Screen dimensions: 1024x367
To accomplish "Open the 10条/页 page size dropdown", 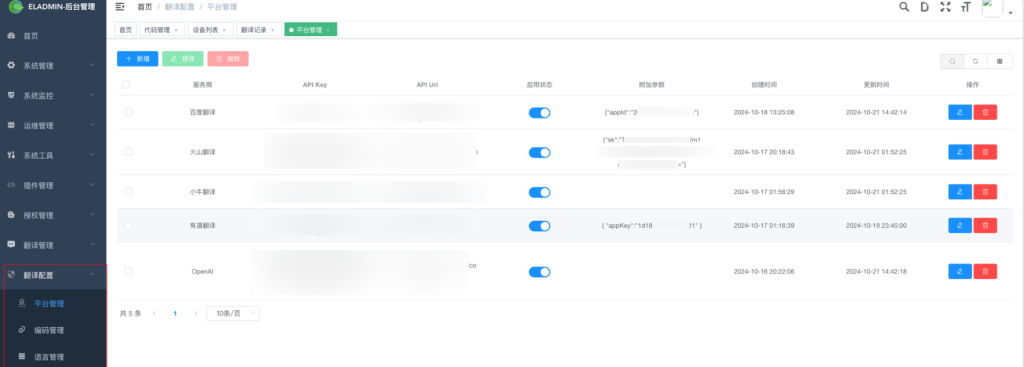I will pos(233,313).
